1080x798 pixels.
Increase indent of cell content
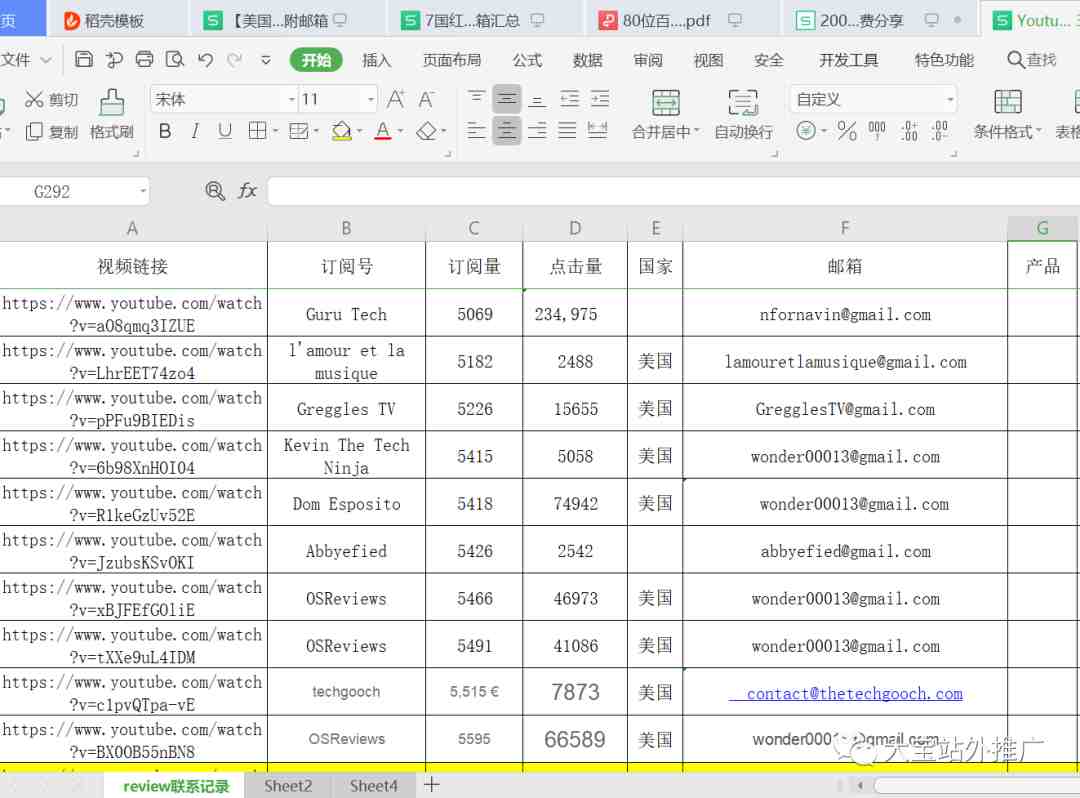[x=600, y=99]
